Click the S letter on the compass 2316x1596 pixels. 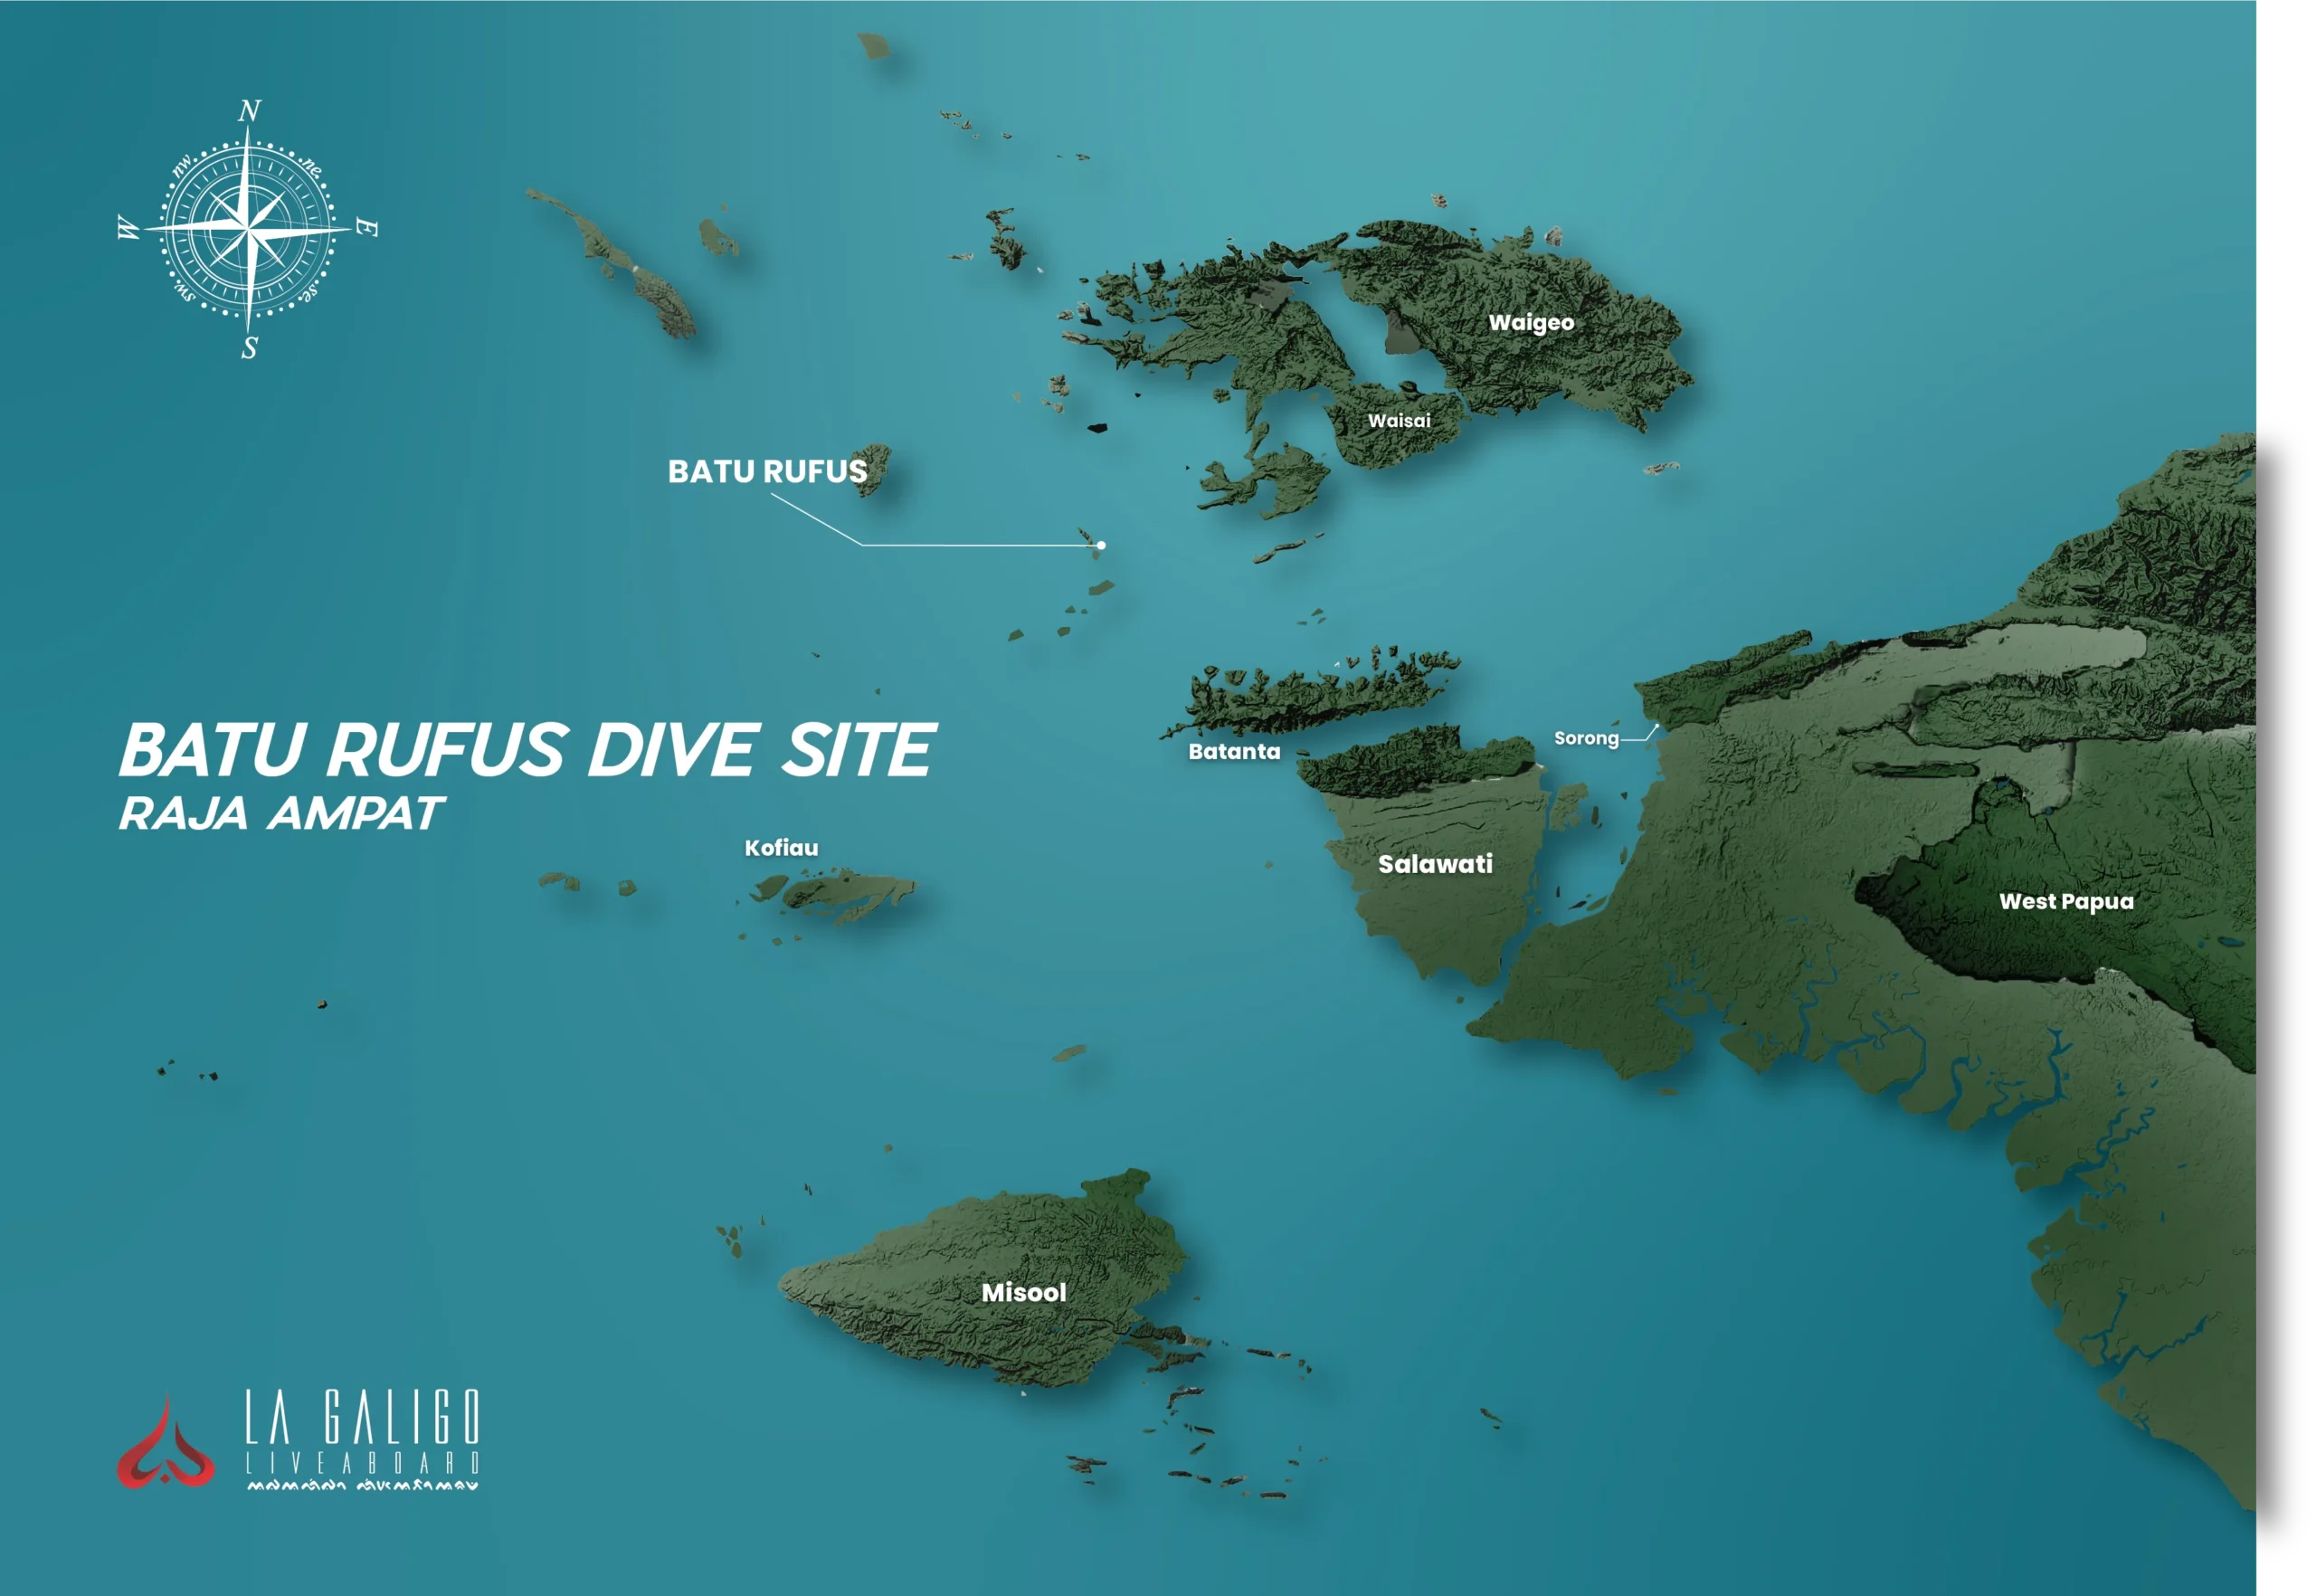[249, 348]
